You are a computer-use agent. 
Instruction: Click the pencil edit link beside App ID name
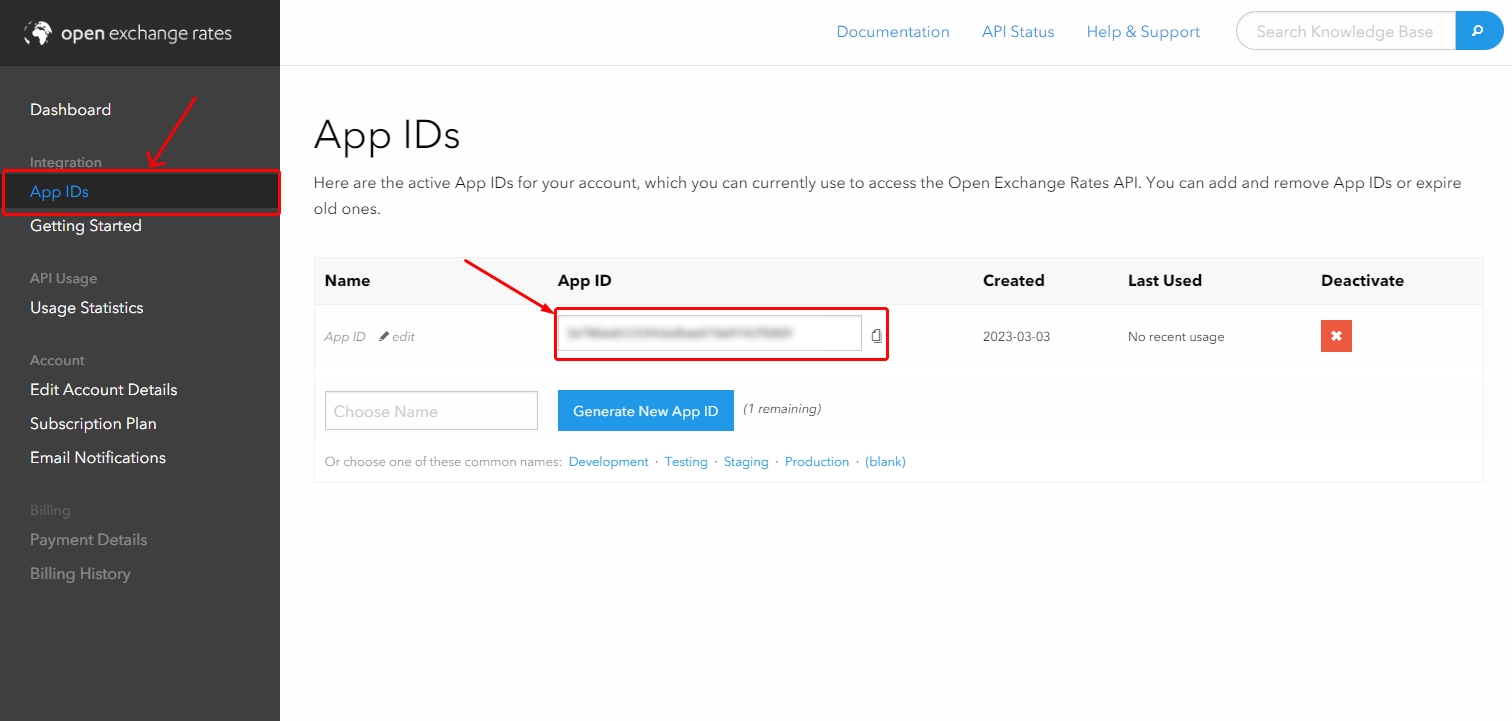coord(397,337)
